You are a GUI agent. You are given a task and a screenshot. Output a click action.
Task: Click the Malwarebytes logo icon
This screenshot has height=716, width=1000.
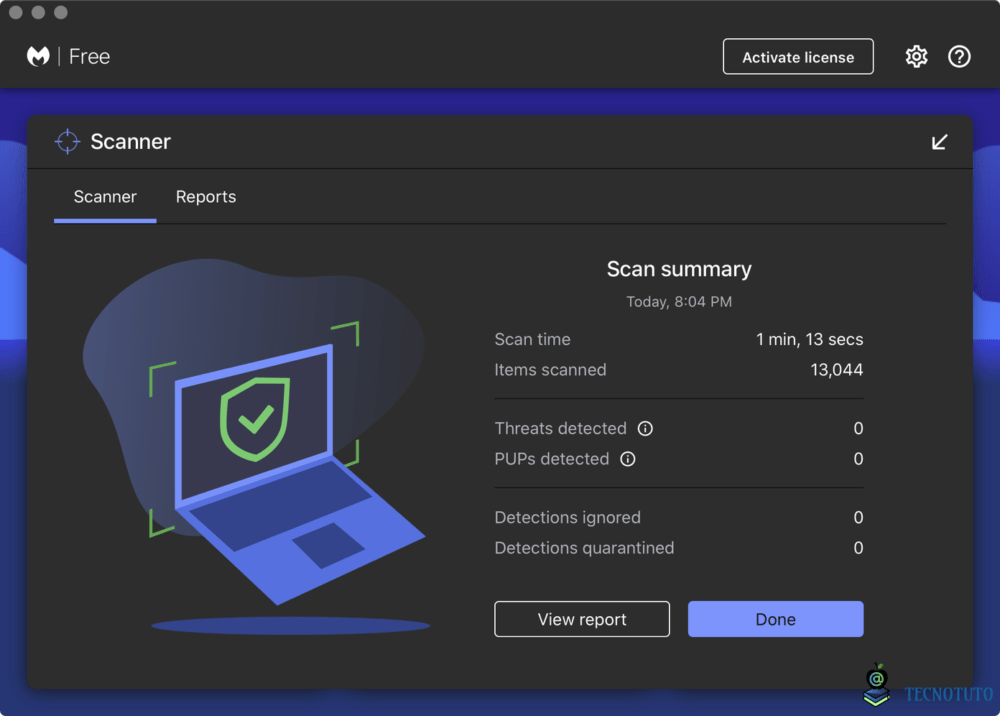pos(38,57)
